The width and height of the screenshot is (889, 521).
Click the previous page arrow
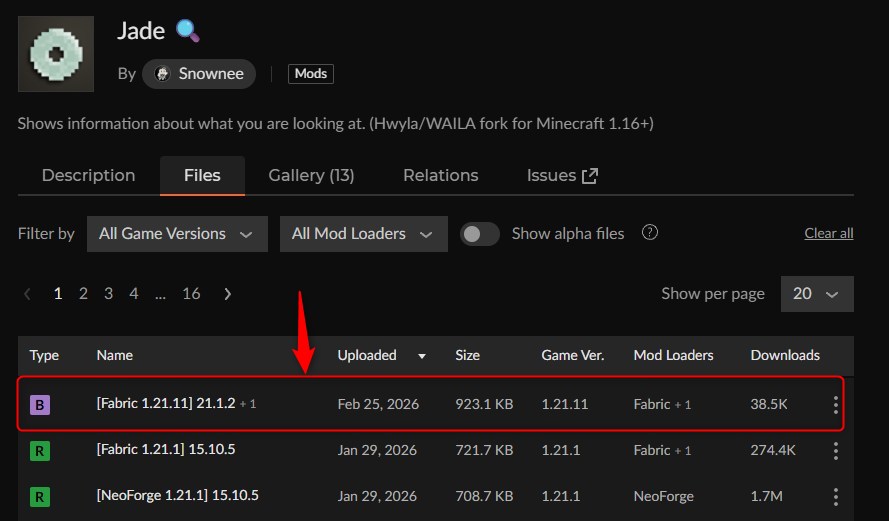point(27,294)
